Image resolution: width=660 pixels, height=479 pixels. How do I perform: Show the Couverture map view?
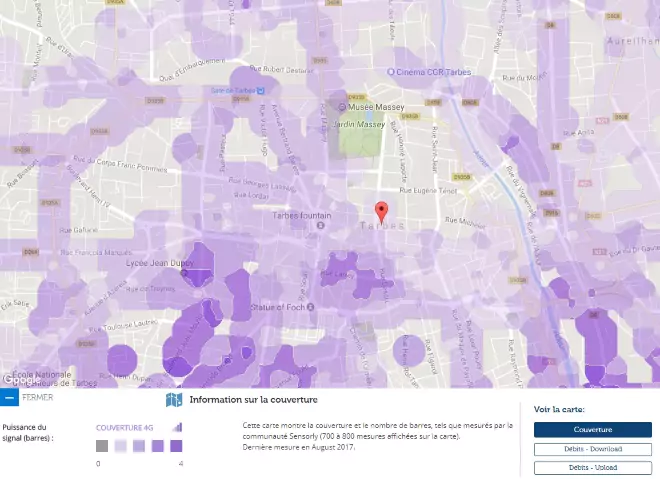pyautogui.click(x=592, y=430)
